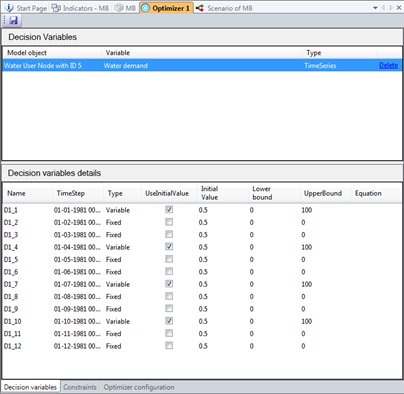Click the Water demand variable cell
The width and height of the screenshot is (404, 394).
126,66
